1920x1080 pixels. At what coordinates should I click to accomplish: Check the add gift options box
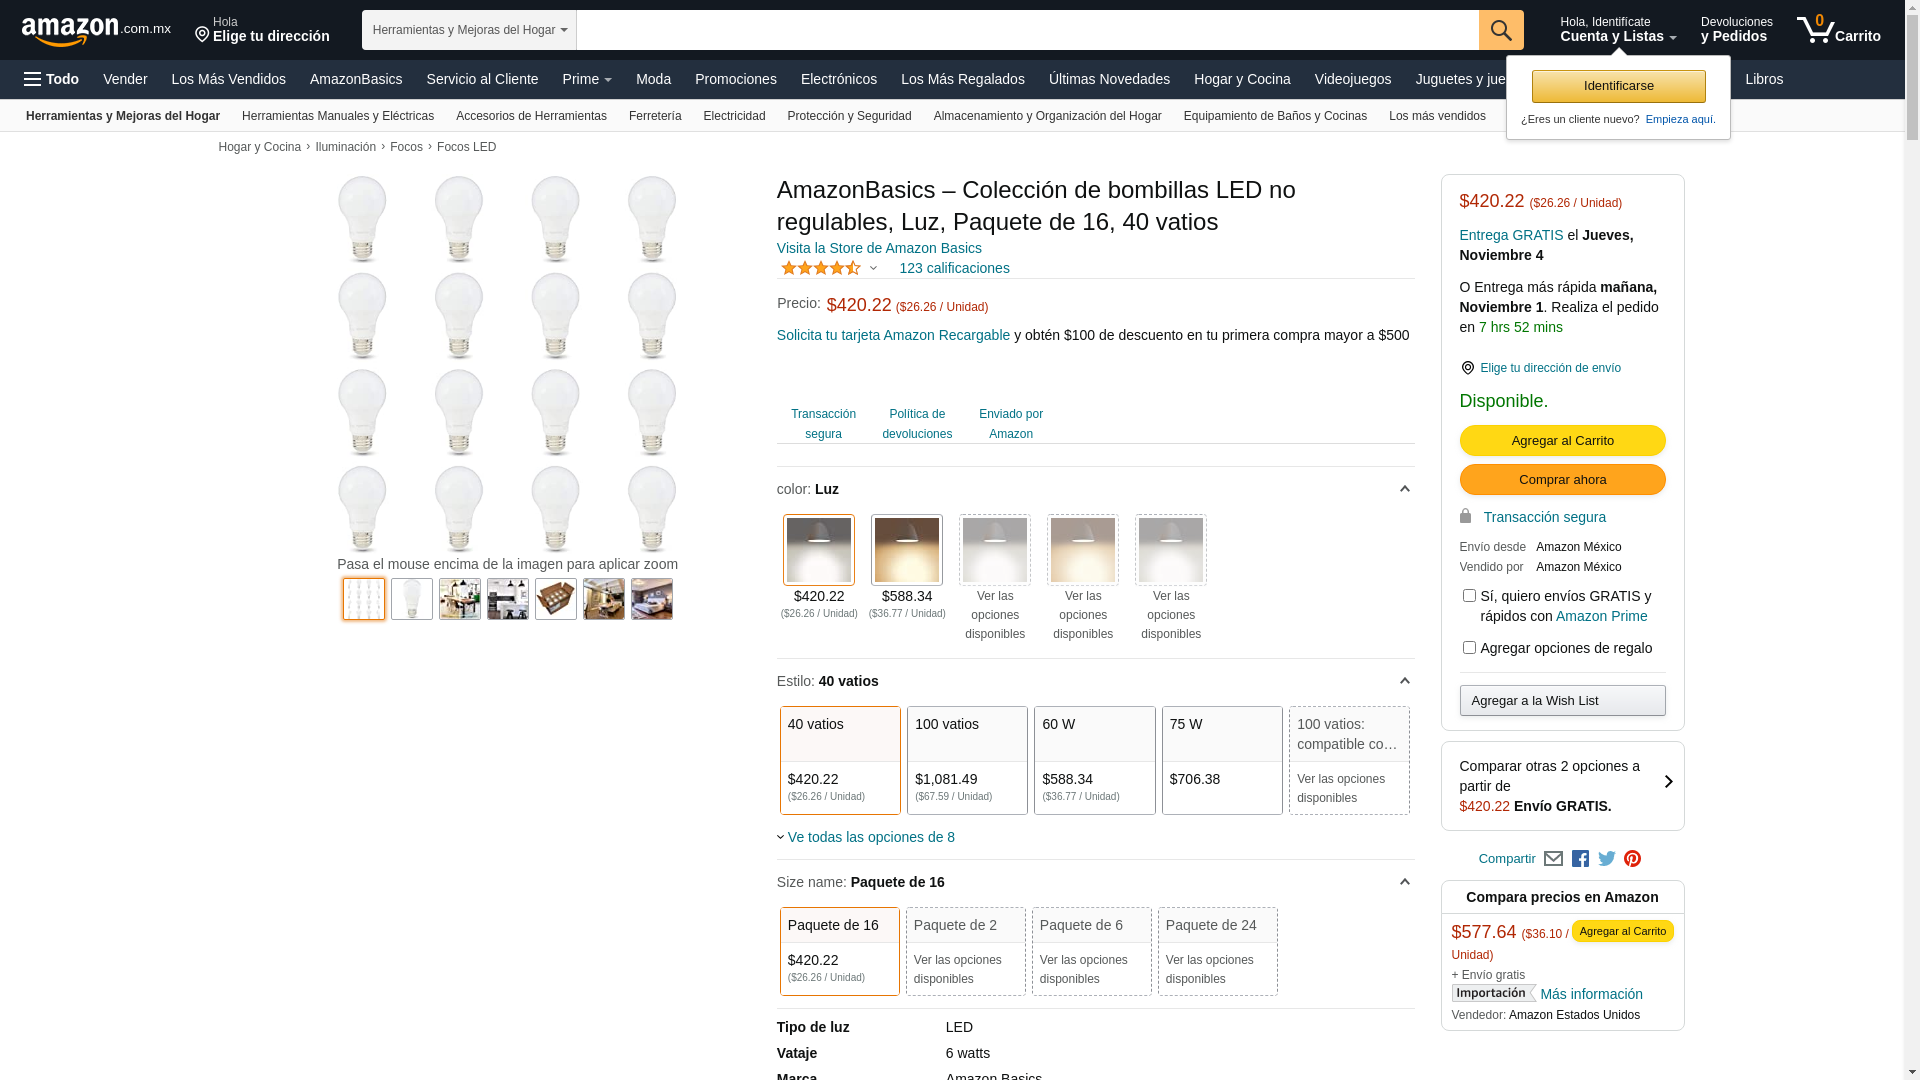(x=1469, y=648)
